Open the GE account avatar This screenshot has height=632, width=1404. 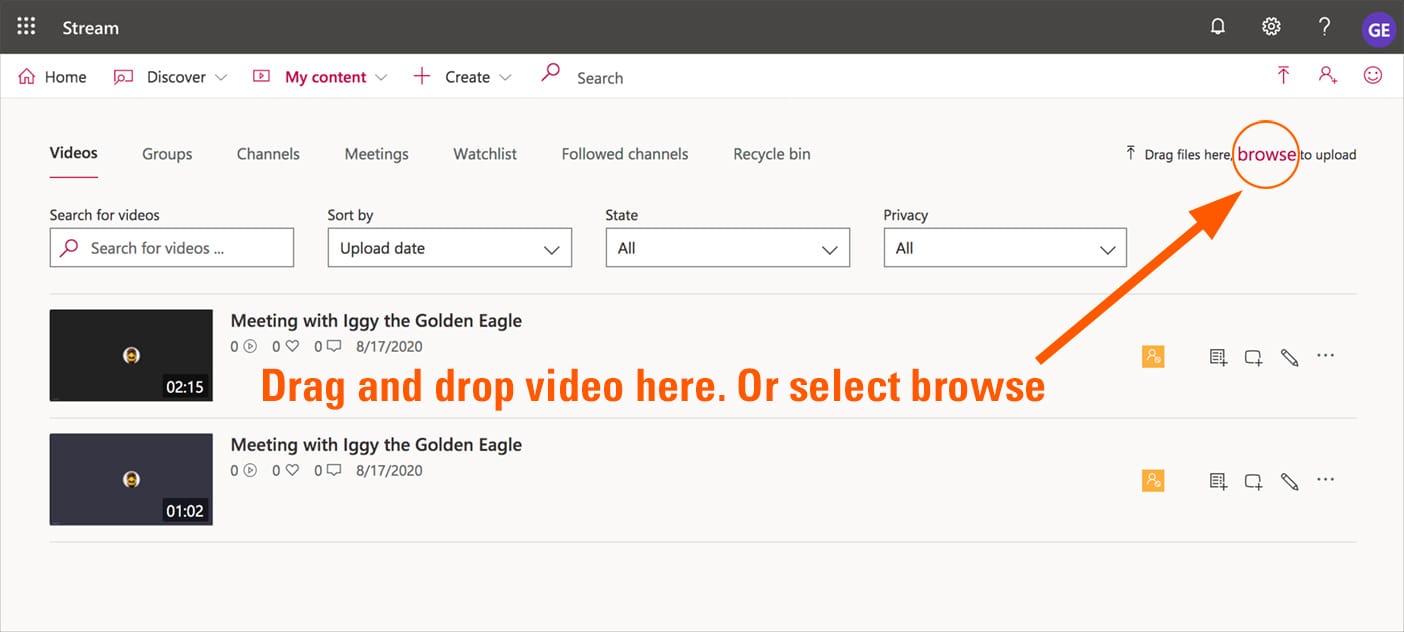pos(1379,29)
